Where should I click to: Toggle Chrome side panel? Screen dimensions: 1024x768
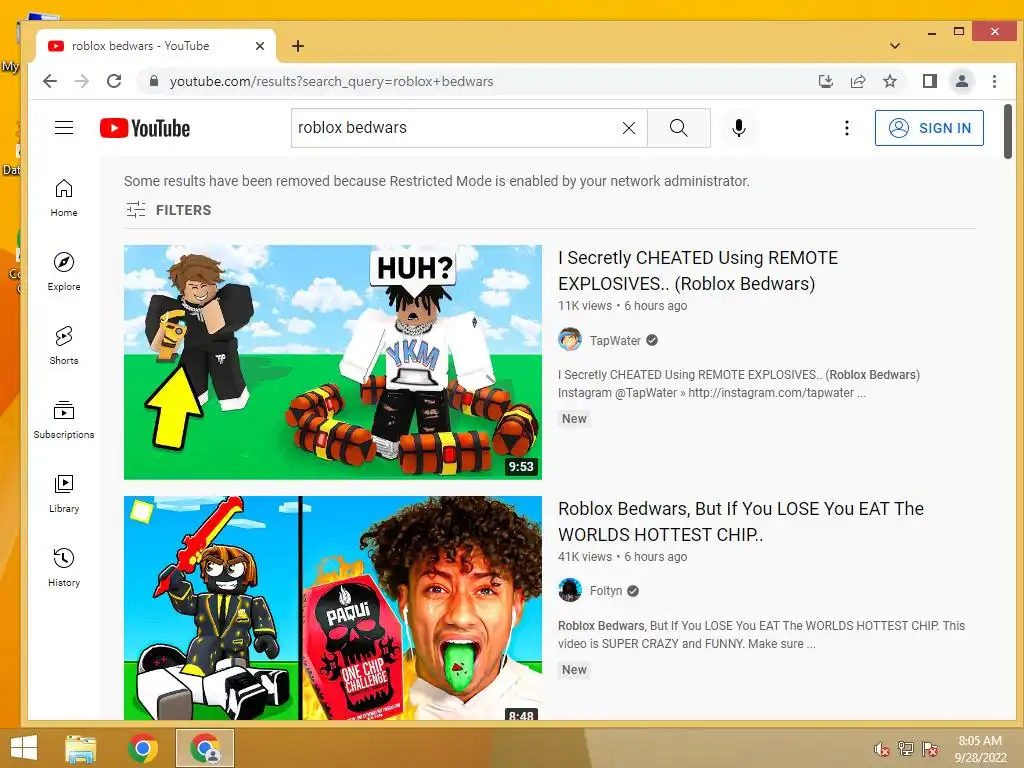[930, 81]
